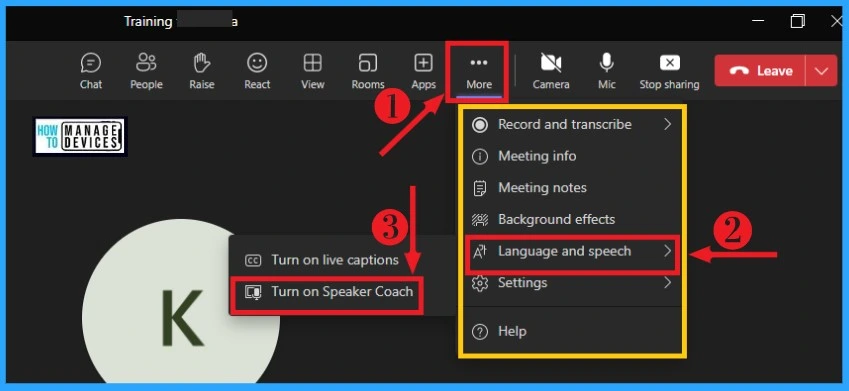This screenshot has height=391, width=849.
Task: Open Record and transcribe submenu
Action: click(573, 125)
